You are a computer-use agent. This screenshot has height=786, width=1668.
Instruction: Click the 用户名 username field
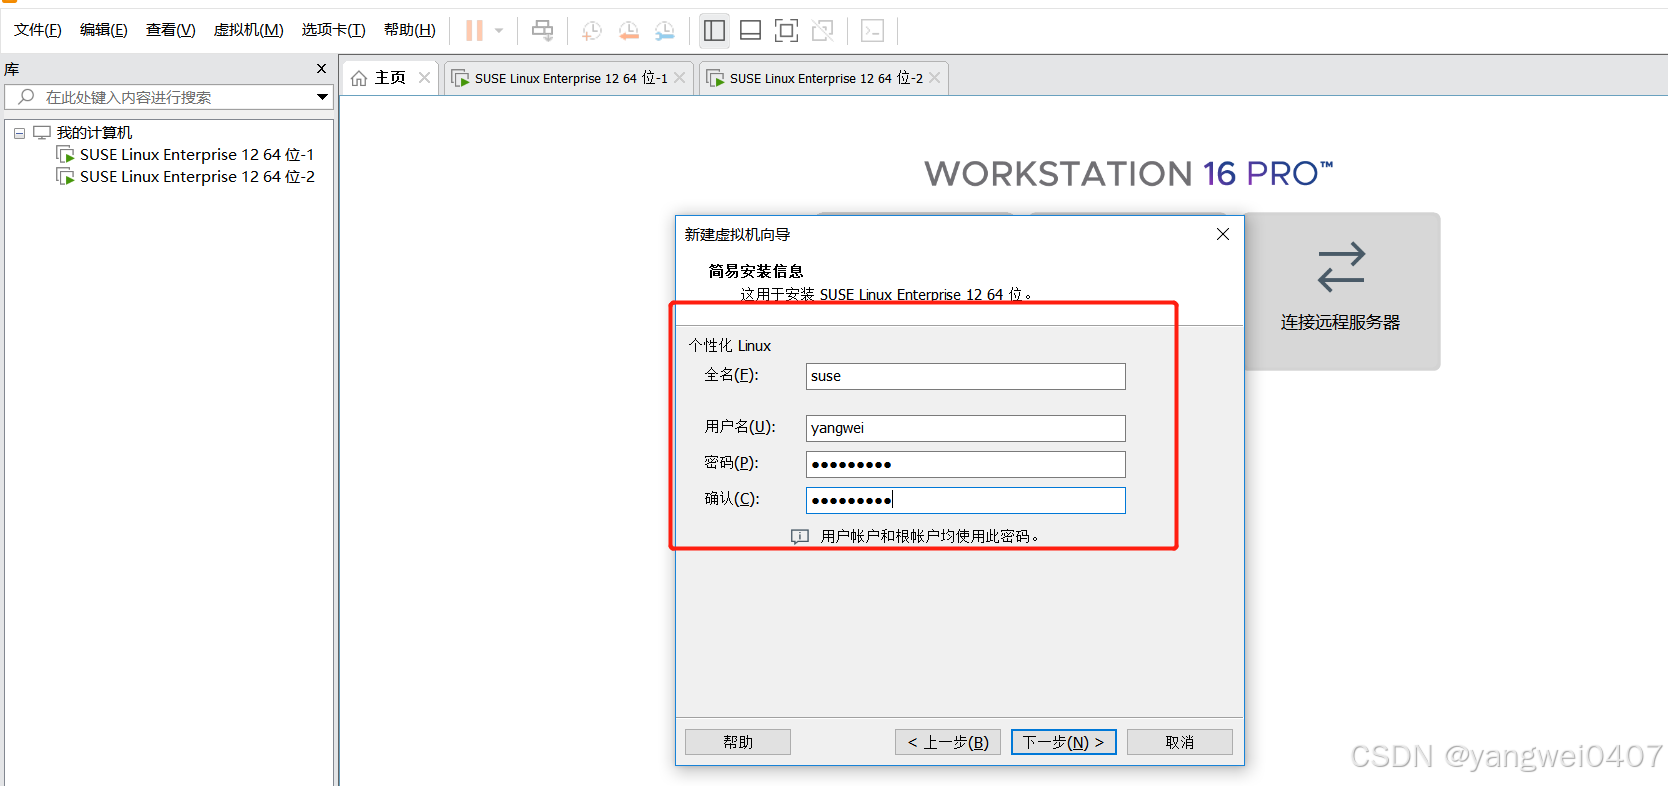[x=966, y=428]
